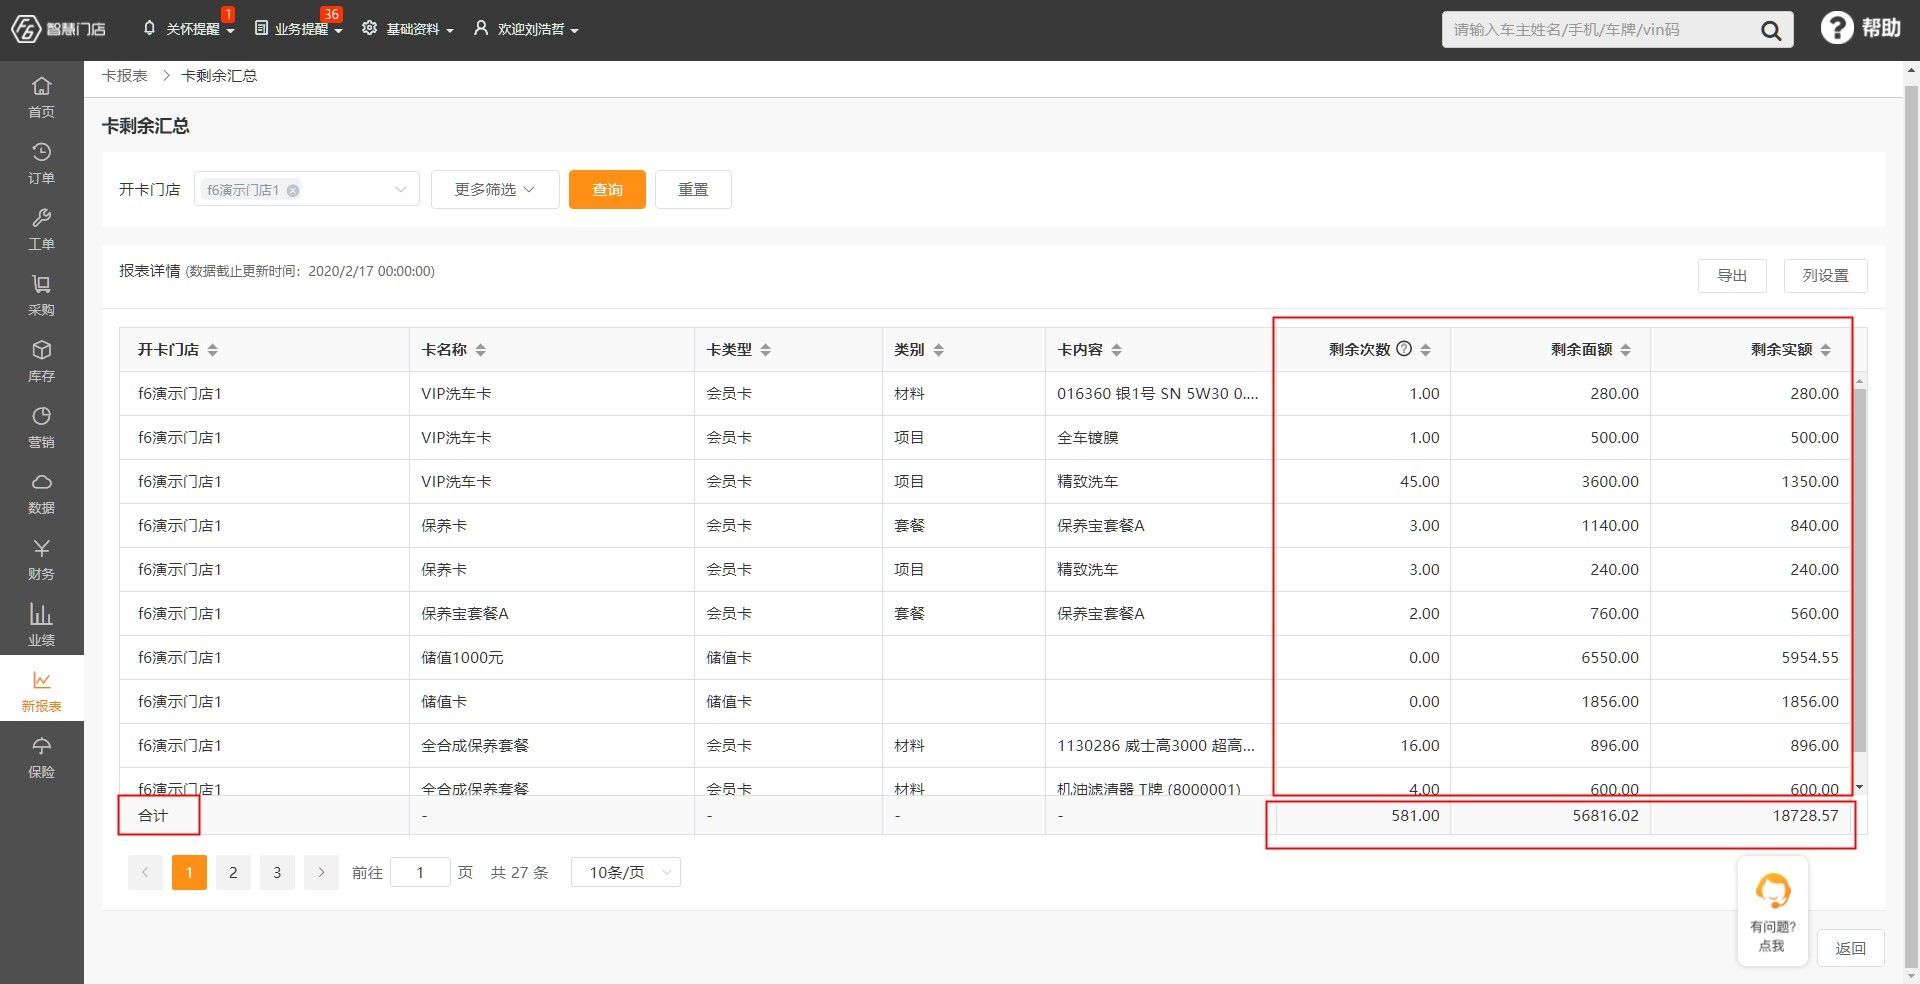Go to the 卡报表 breadcrumb
This screenshot has height=984, width=1920.
pos(125,76)
